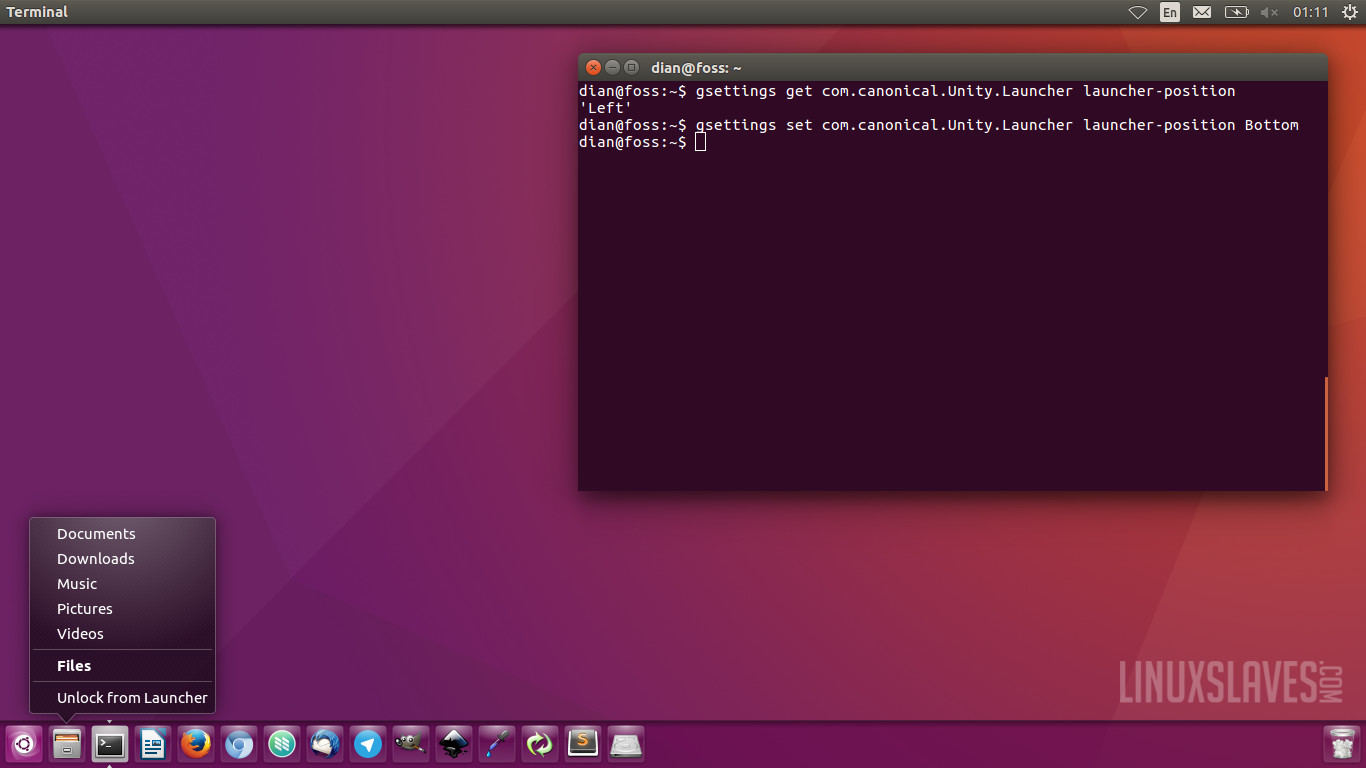Image resolution: width=1366 pixels, height=768 pixels.
Task: Open the messaging envelope indicator
Action: [x=1202, y=12]
